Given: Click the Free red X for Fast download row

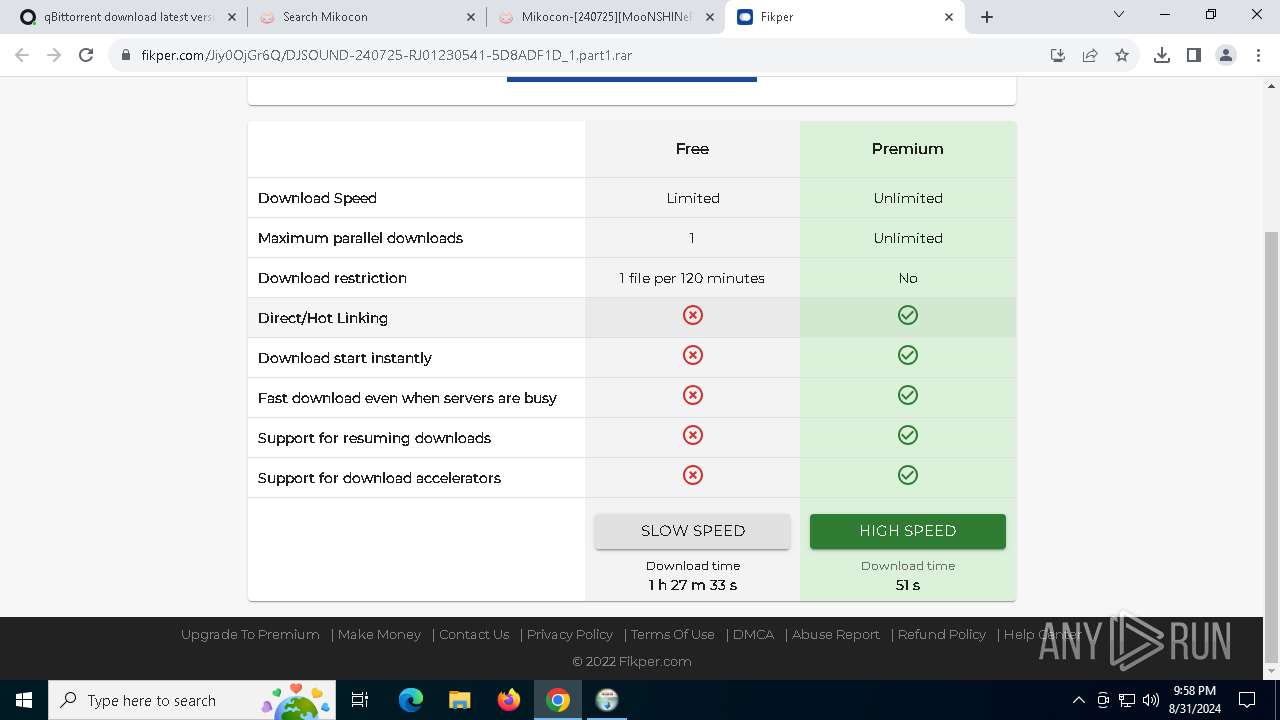Looking at the screenshot, I should 692,395.
